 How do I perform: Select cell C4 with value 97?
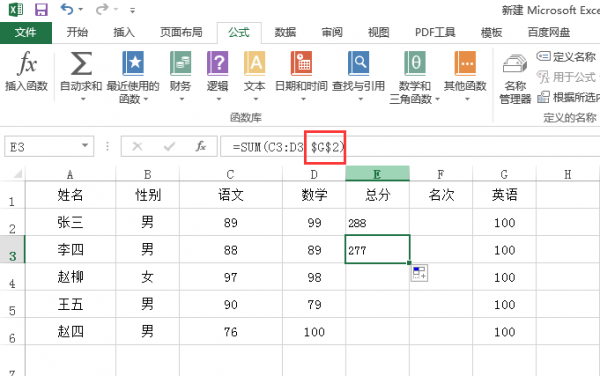pos(231,277)
